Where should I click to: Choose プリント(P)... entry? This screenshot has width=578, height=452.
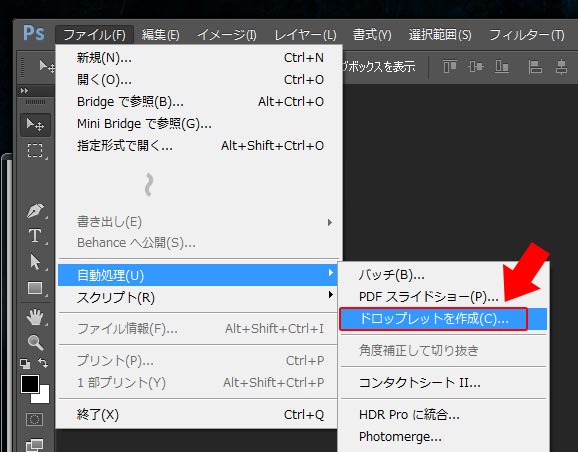point(199,361)
